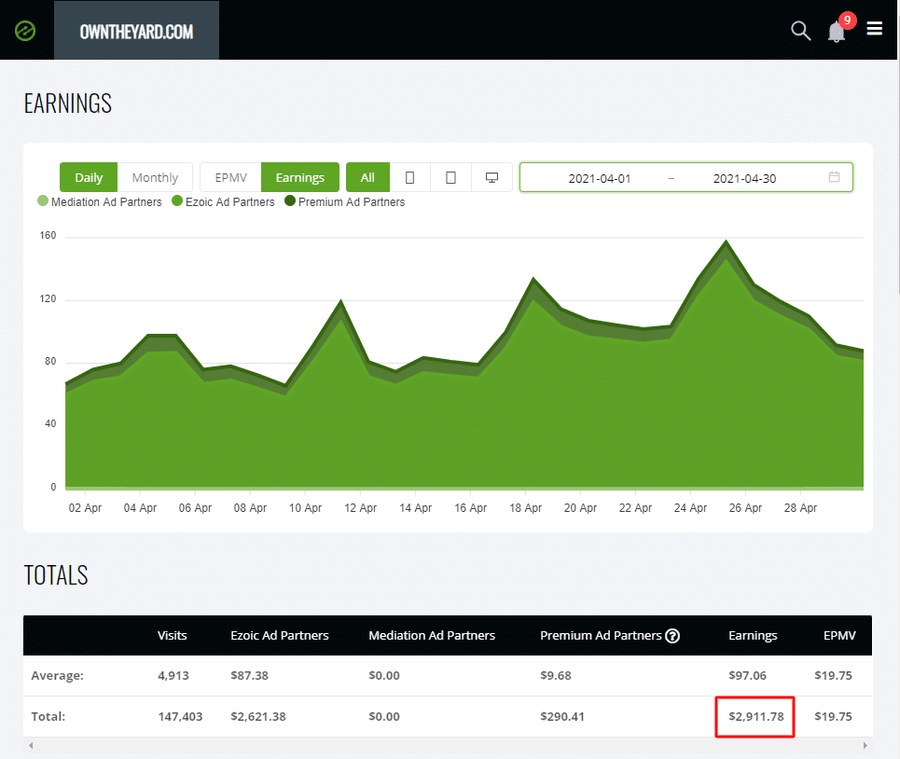
Task: Click the start date 2021-04-01 field
Action: 599,179
